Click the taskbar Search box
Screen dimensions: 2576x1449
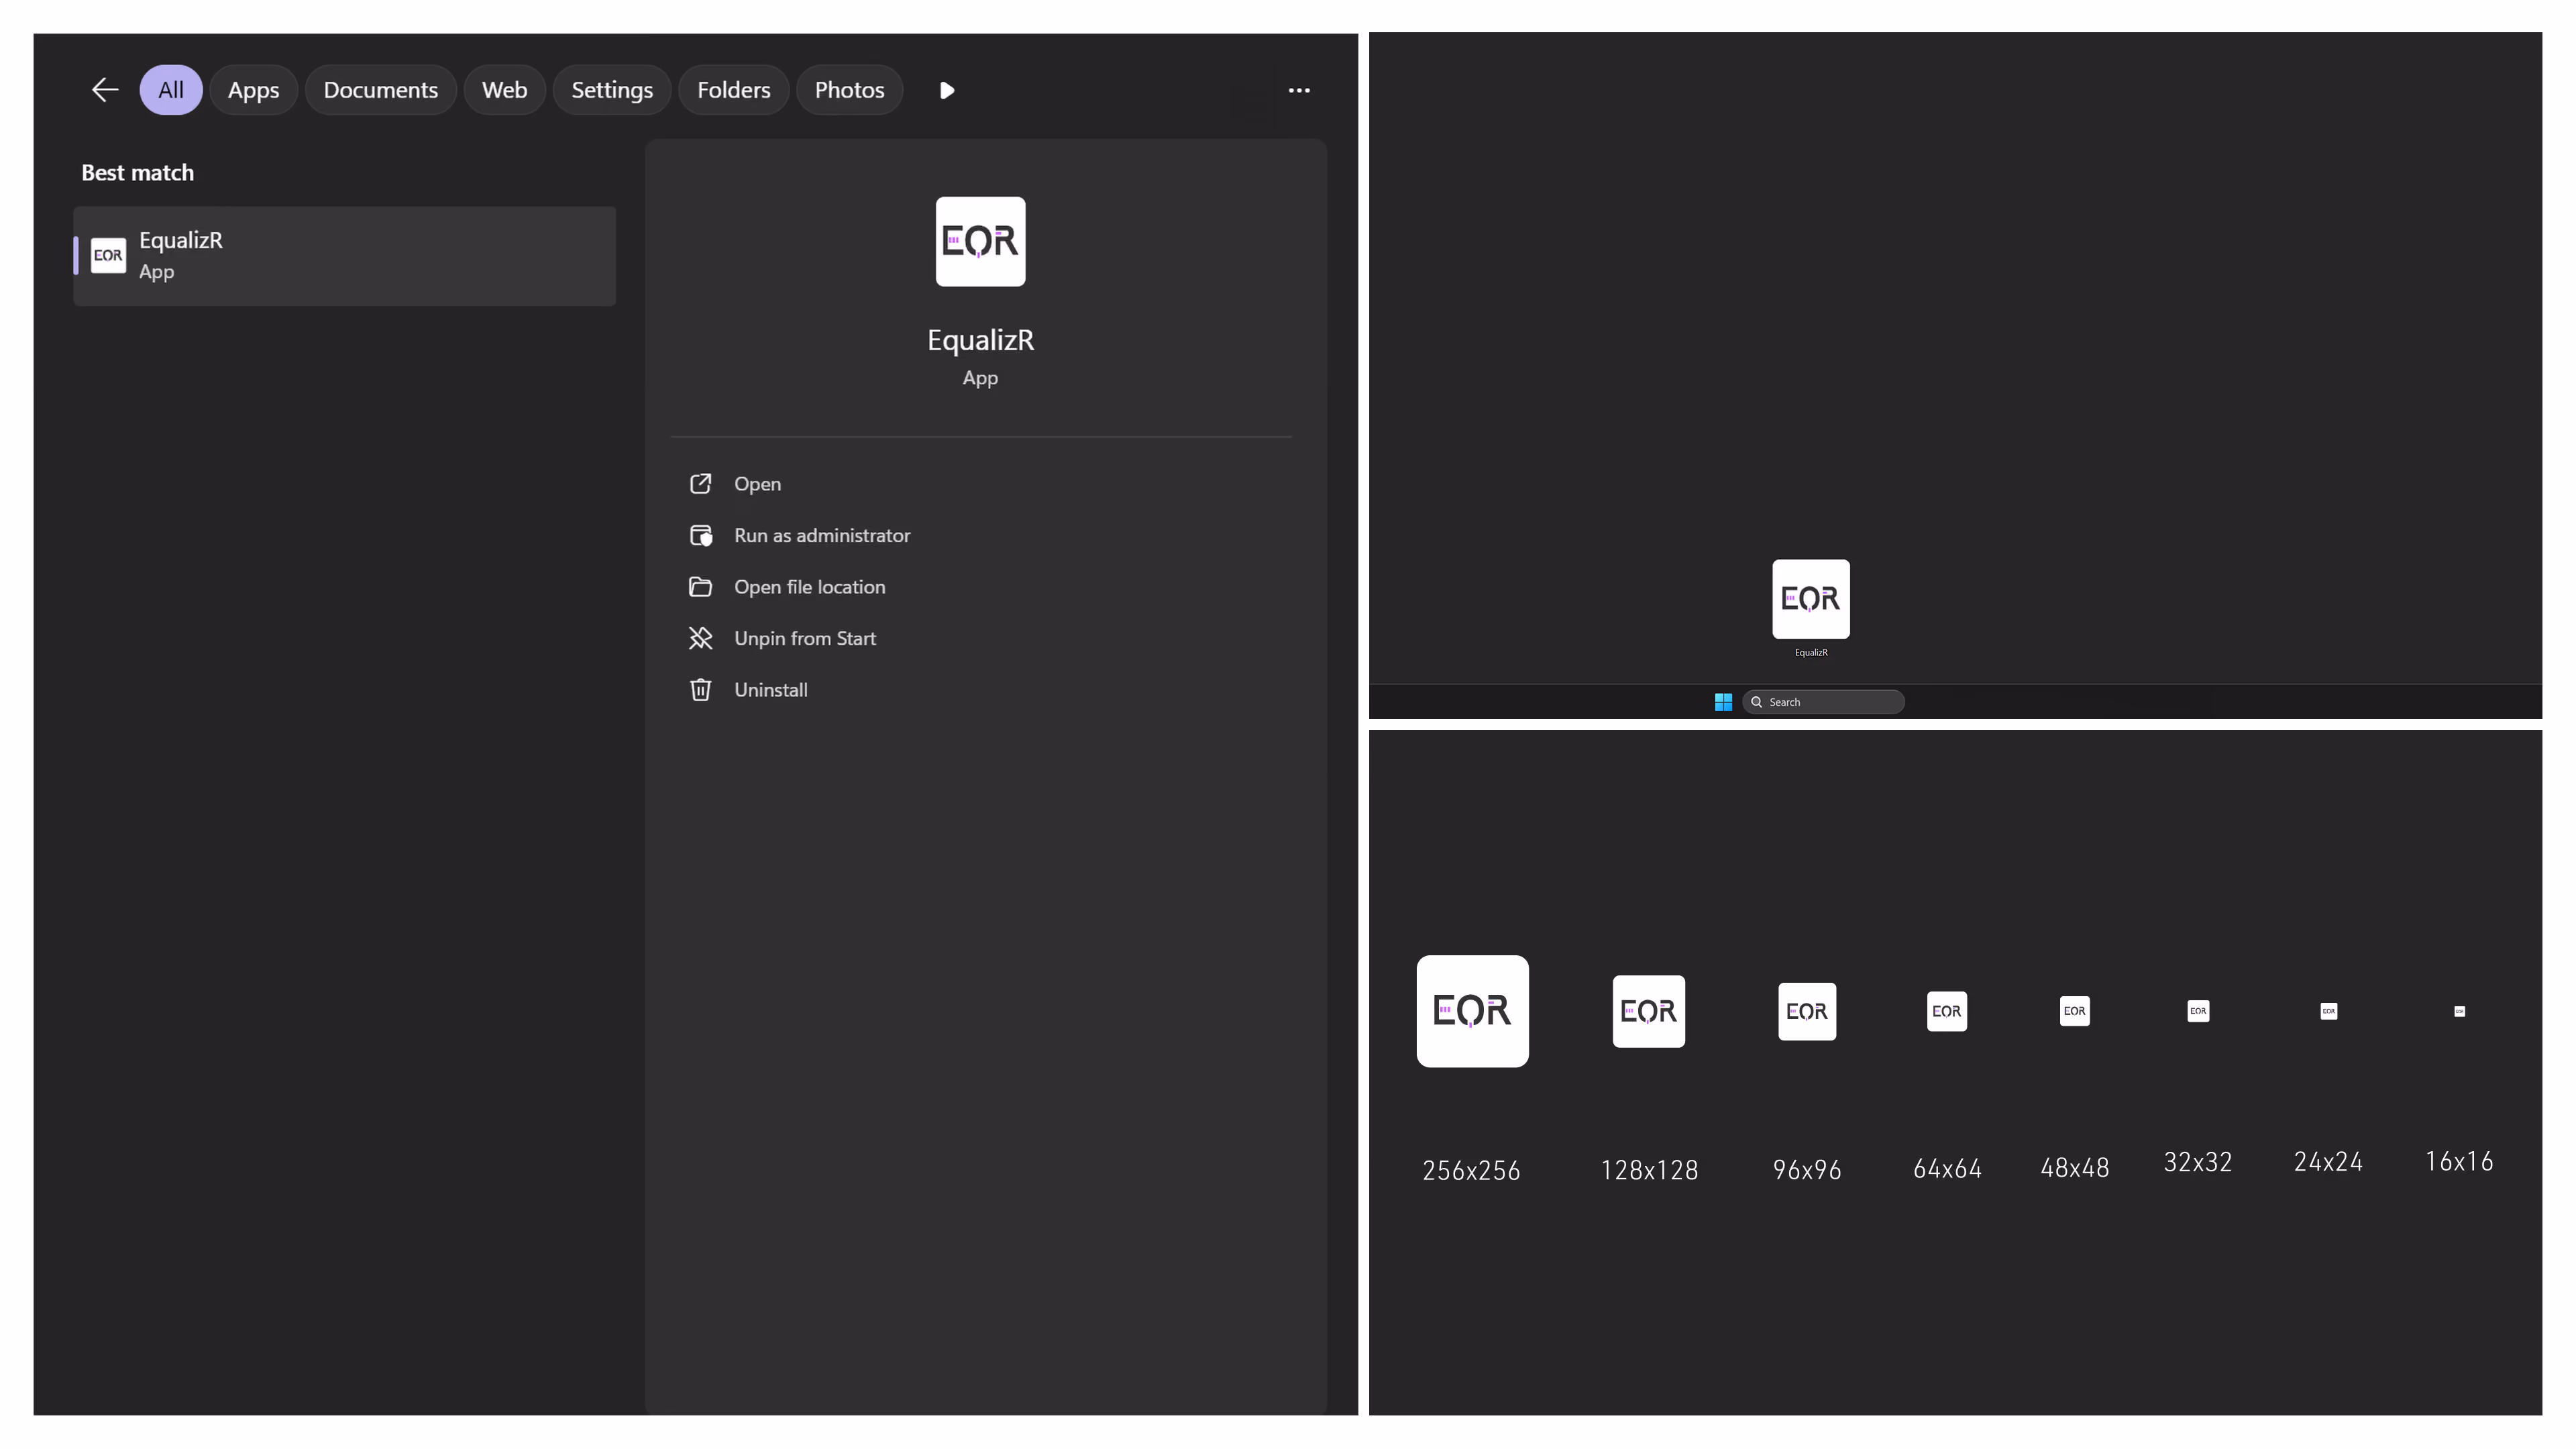(x=1823, y=702)
